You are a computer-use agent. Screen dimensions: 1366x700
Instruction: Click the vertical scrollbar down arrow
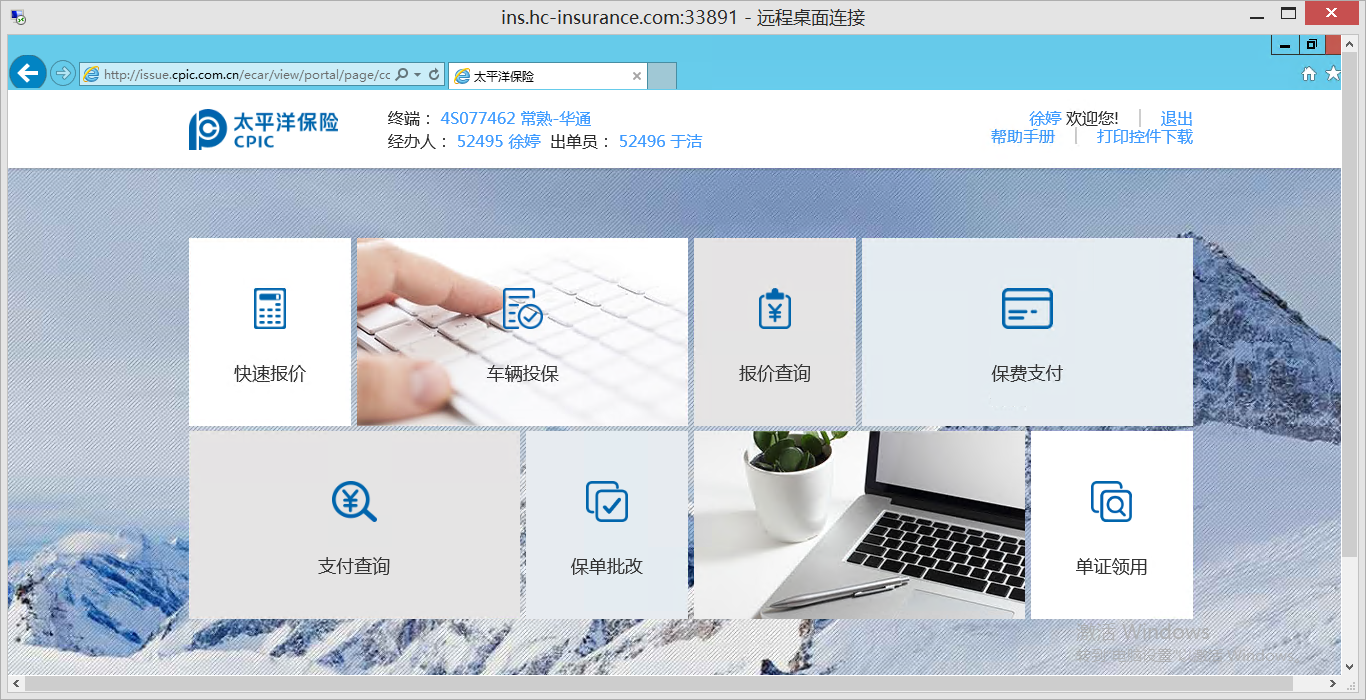[1350, 668]
